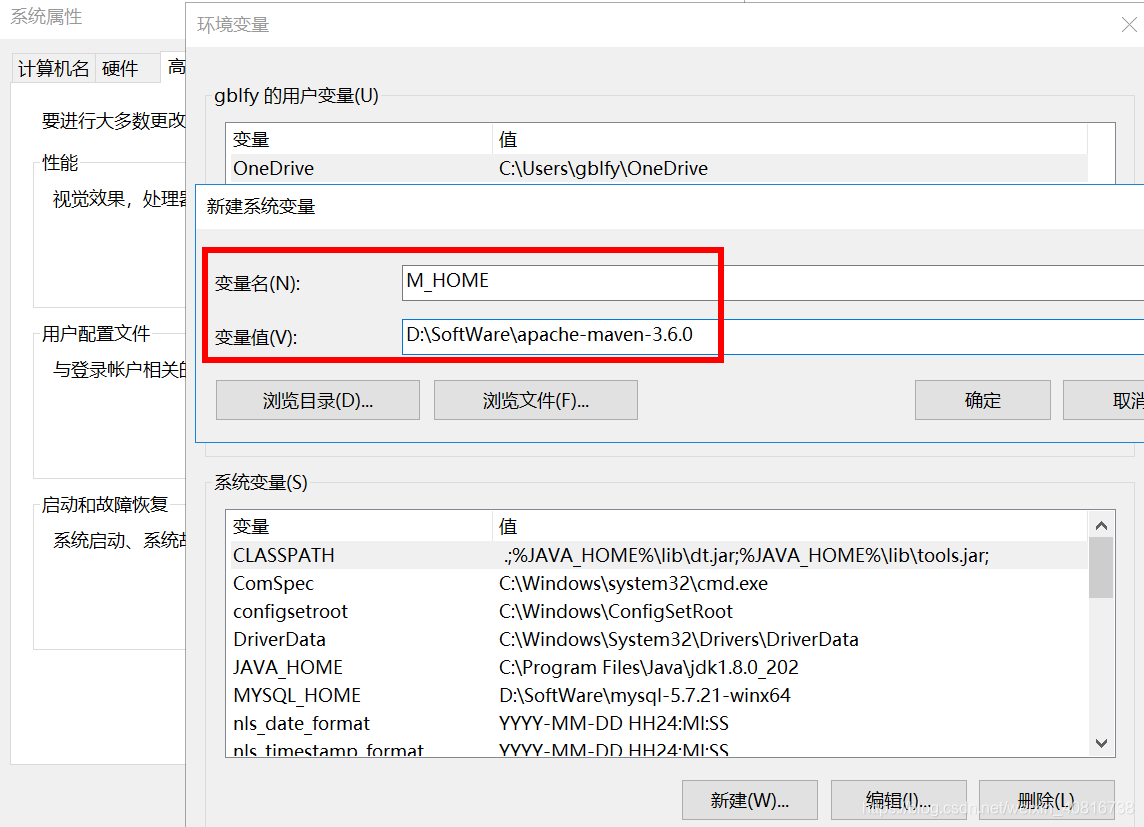
Task: Open the 计算机名 tab in 系统属性
Action: pos(53,69)
